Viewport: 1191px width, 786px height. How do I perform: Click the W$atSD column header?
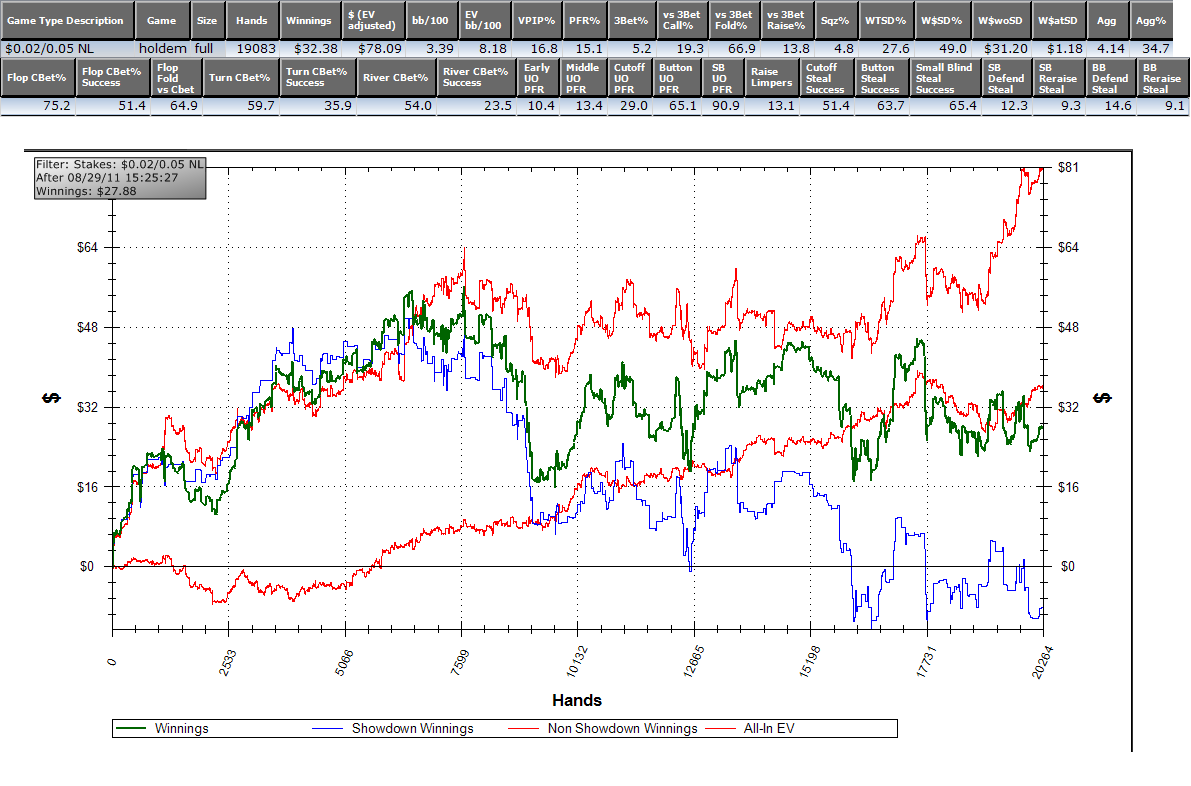coord(1058,21)
